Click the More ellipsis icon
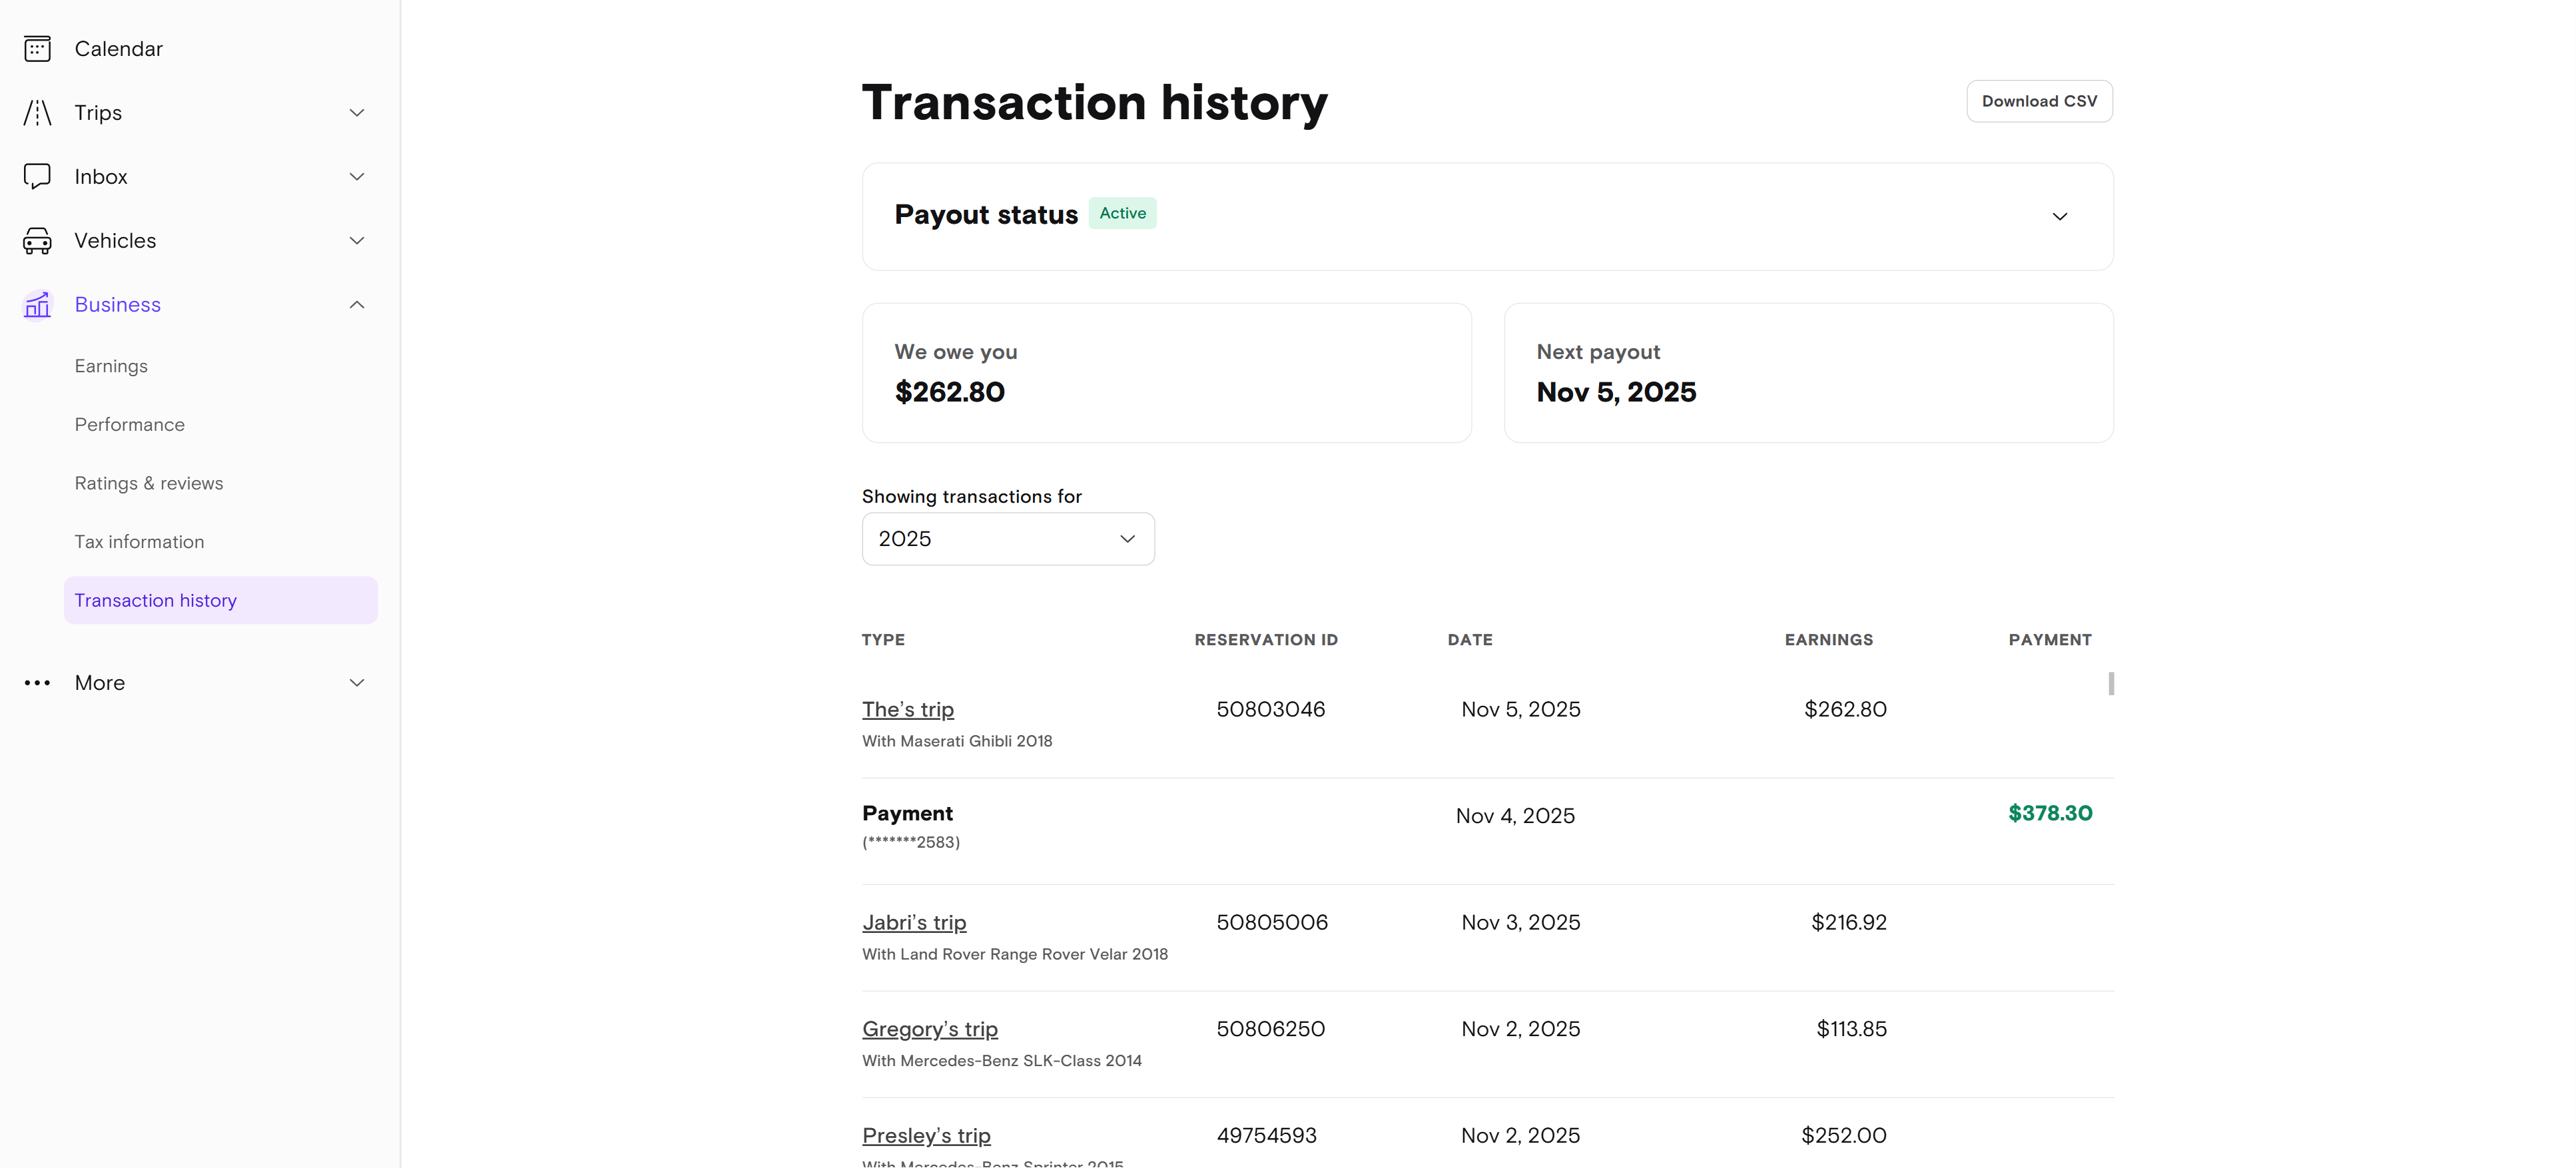The height and width of the screenshot is (1168, 2576). point(37,682)
